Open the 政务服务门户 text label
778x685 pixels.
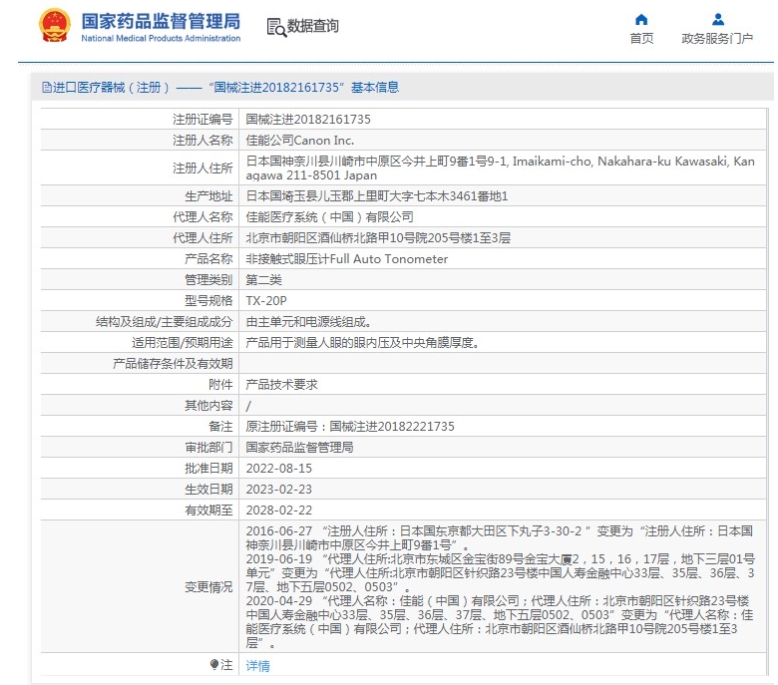pos(717,38)
